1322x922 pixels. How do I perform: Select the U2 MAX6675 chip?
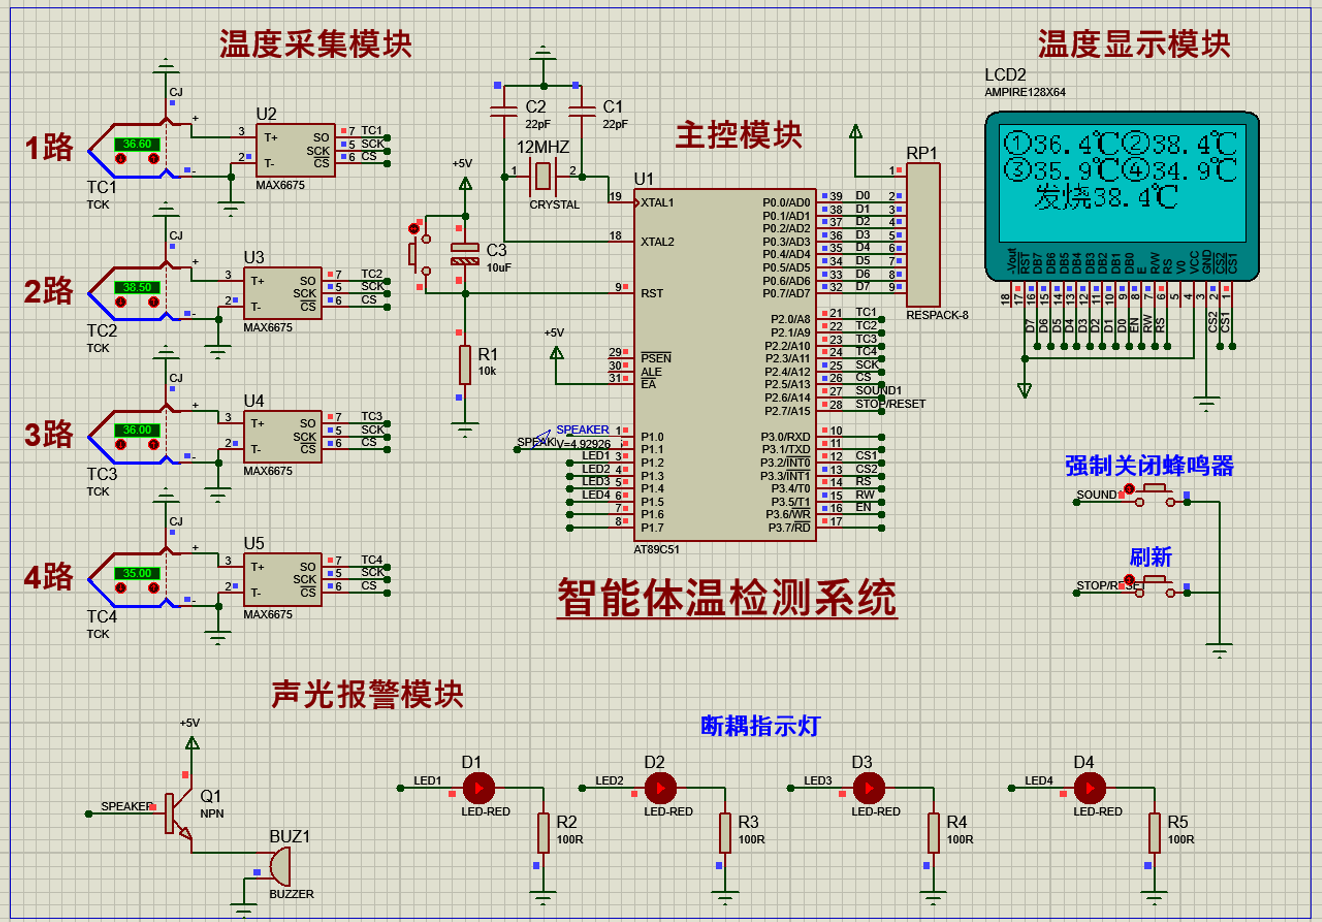pyautogui.click(x=294, y=149)
